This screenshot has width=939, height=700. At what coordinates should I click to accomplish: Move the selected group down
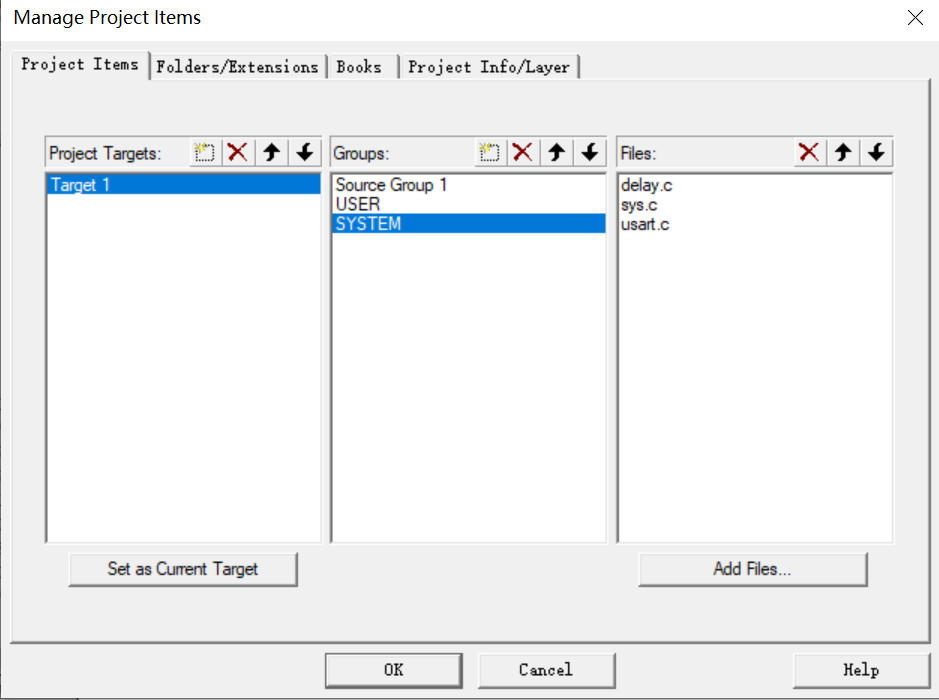pyautogui.click(x=590, y=152)
